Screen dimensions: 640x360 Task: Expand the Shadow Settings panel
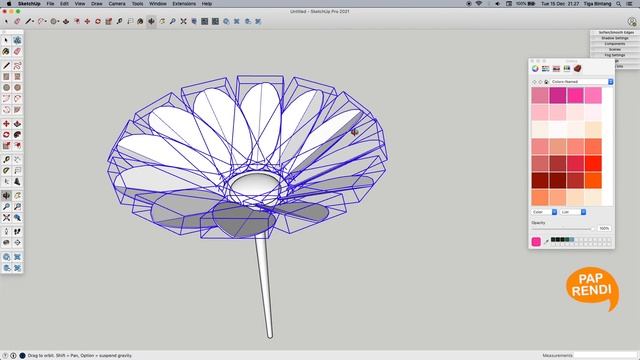[616, 38]
